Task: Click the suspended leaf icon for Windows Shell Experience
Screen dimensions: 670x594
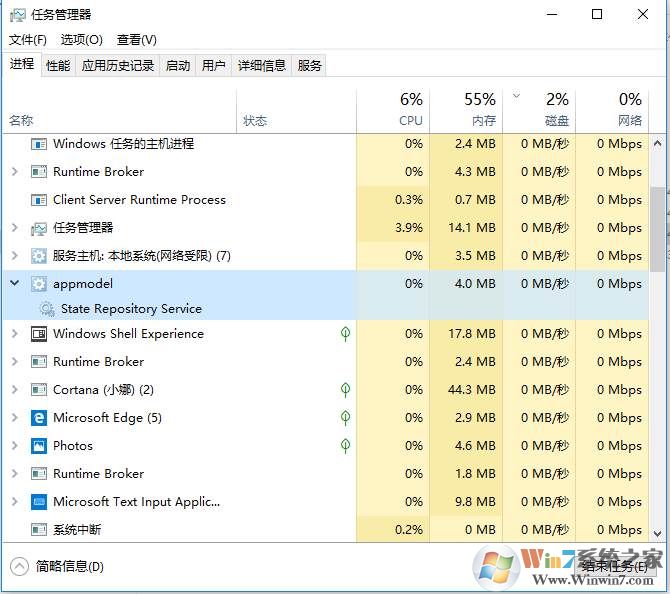Action: coord(345,334)
